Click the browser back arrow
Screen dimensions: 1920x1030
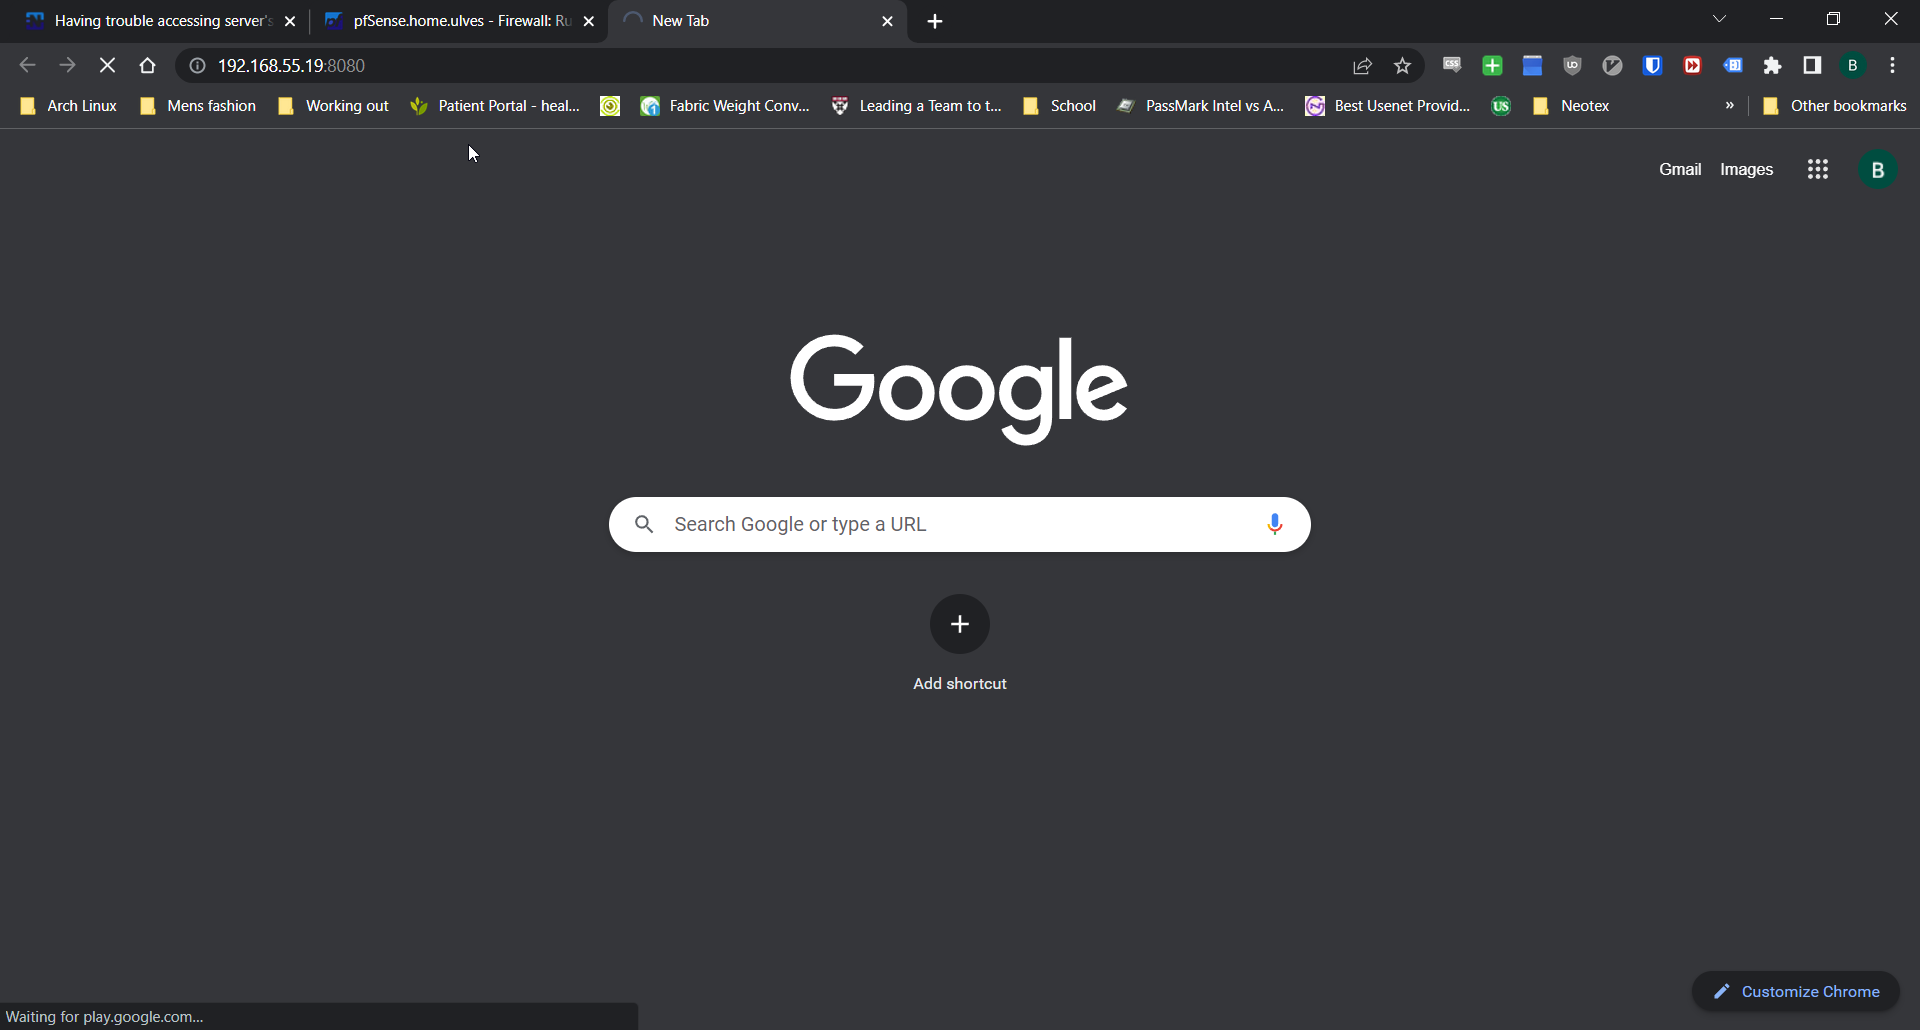[x=28, y=66]
